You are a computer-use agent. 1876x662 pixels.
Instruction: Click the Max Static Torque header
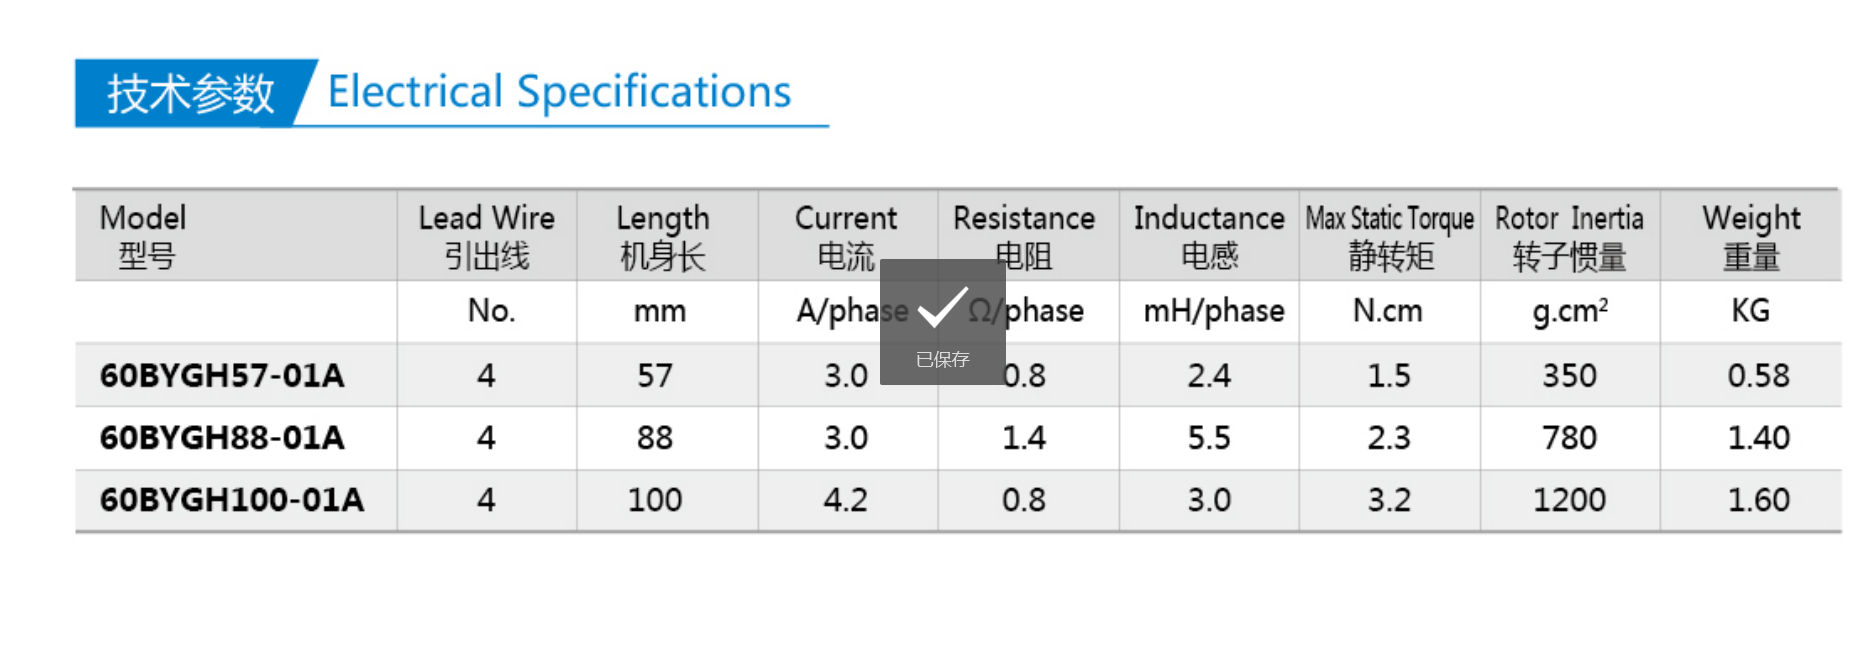pyautogui.click(x=1390, y=236)
